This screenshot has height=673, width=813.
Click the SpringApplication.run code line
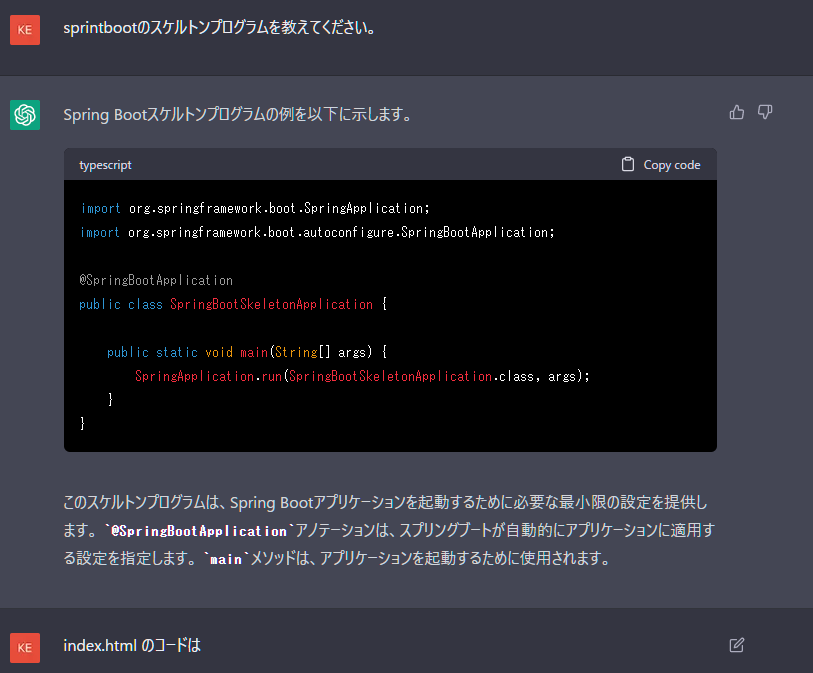pyautogui.click(x=362, y=376)
